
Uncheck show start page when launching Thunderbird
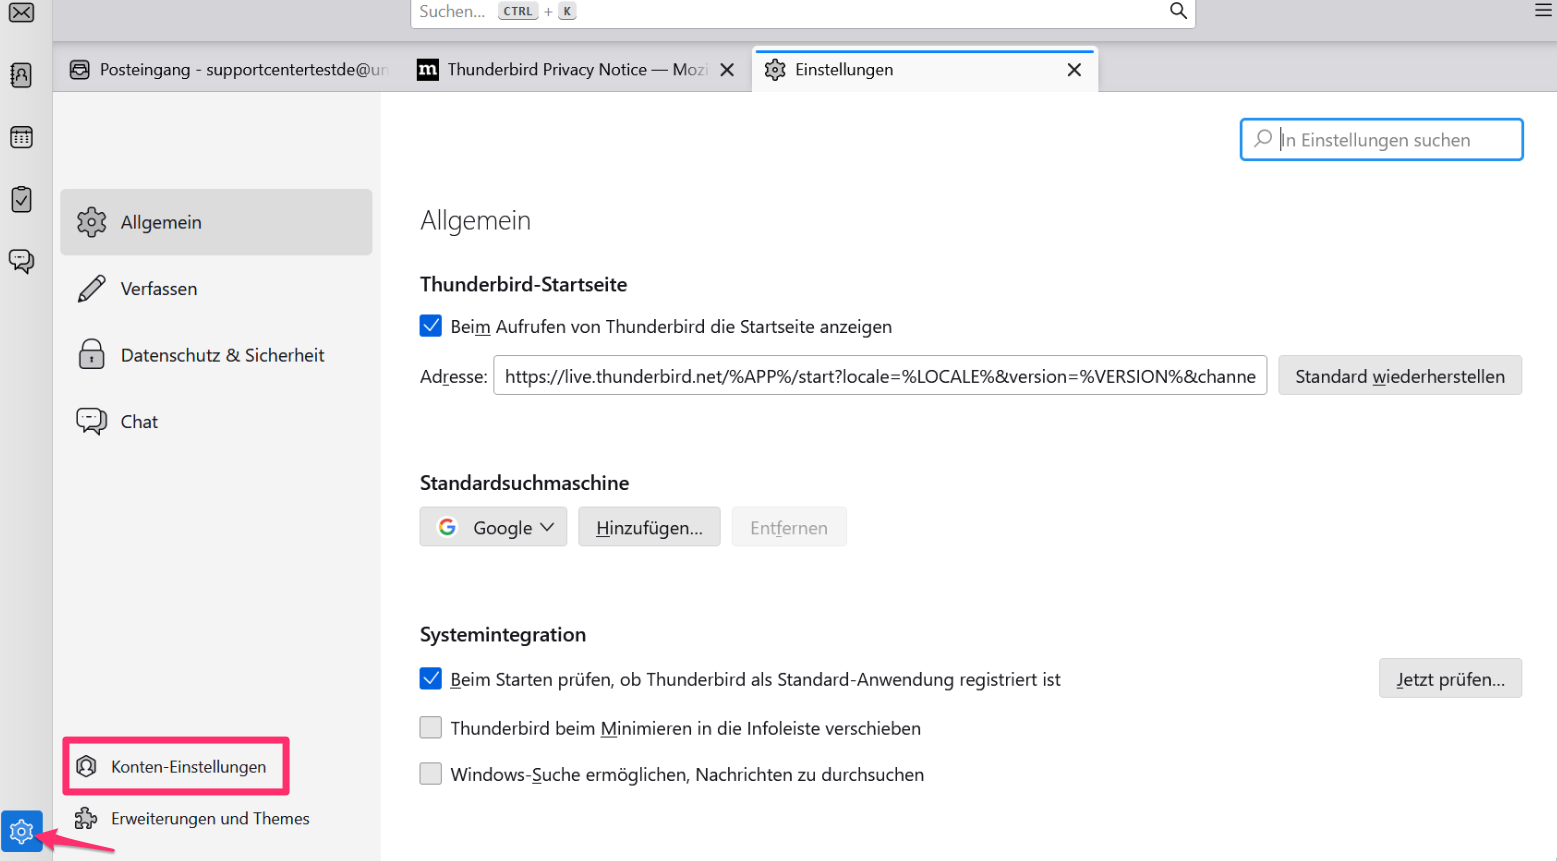[x=431, y=326]
